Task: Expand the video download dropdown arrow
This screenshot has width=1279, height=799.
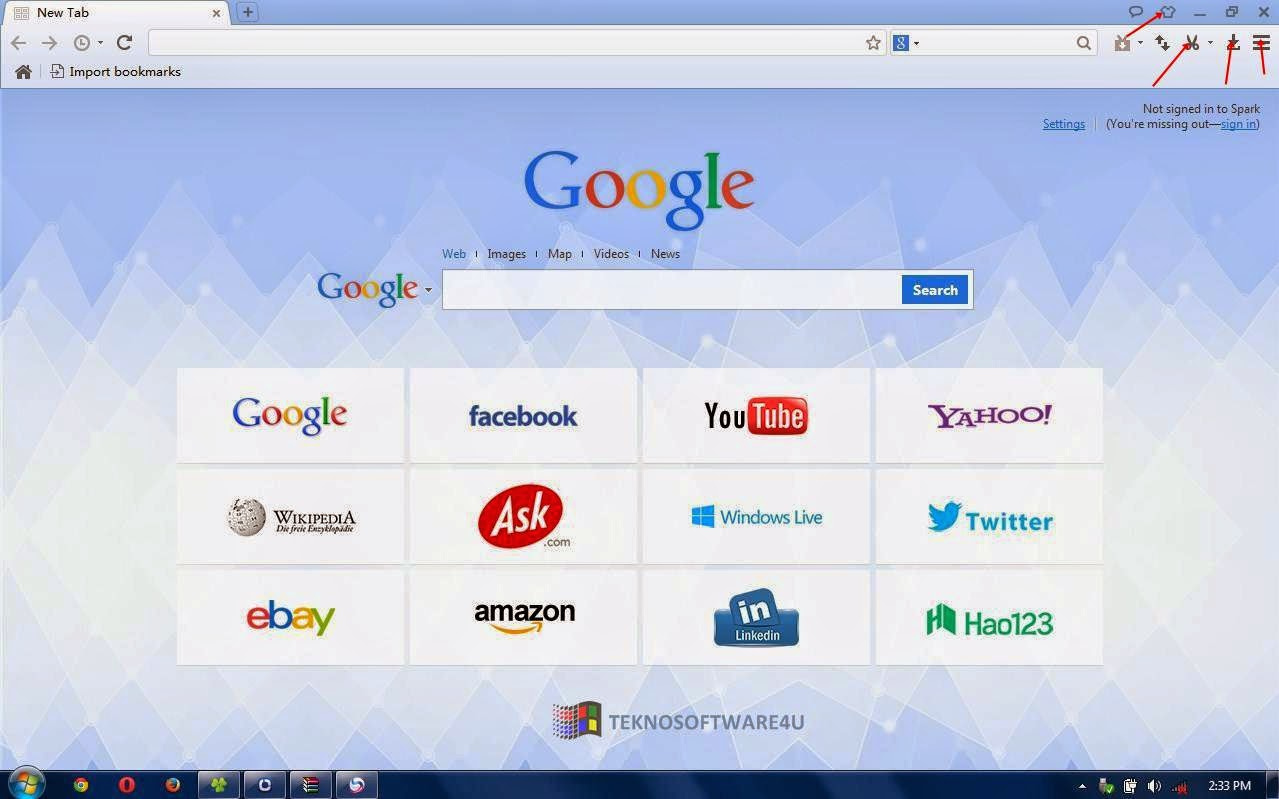Action: point(1140,43)
